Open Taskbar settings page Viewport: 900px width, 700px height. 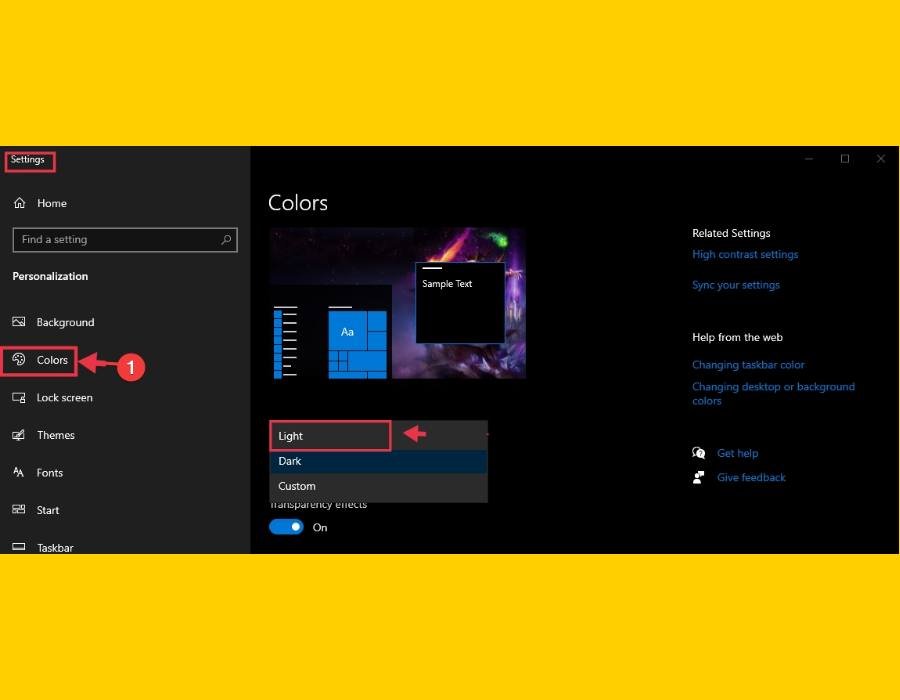(55, 547)
